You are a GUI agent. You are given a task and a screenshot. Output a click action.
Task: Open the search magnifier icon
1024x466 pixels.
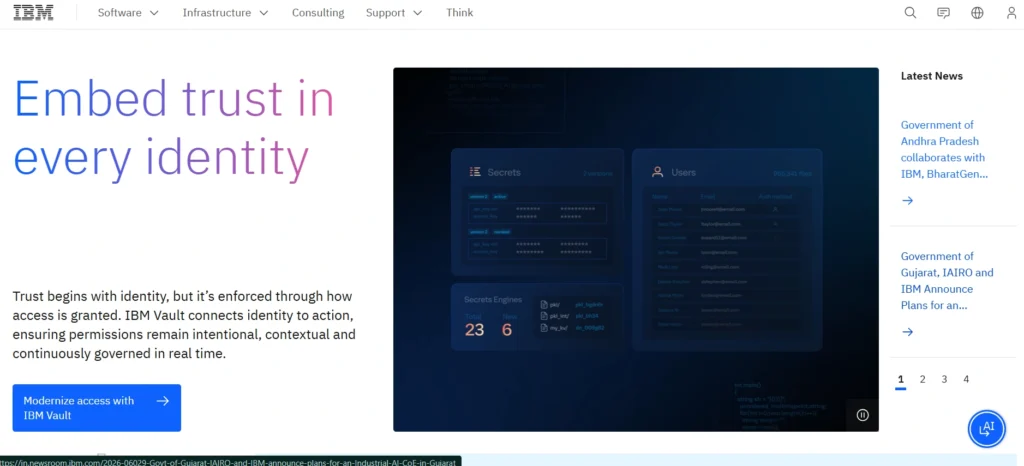click(910, 13)
